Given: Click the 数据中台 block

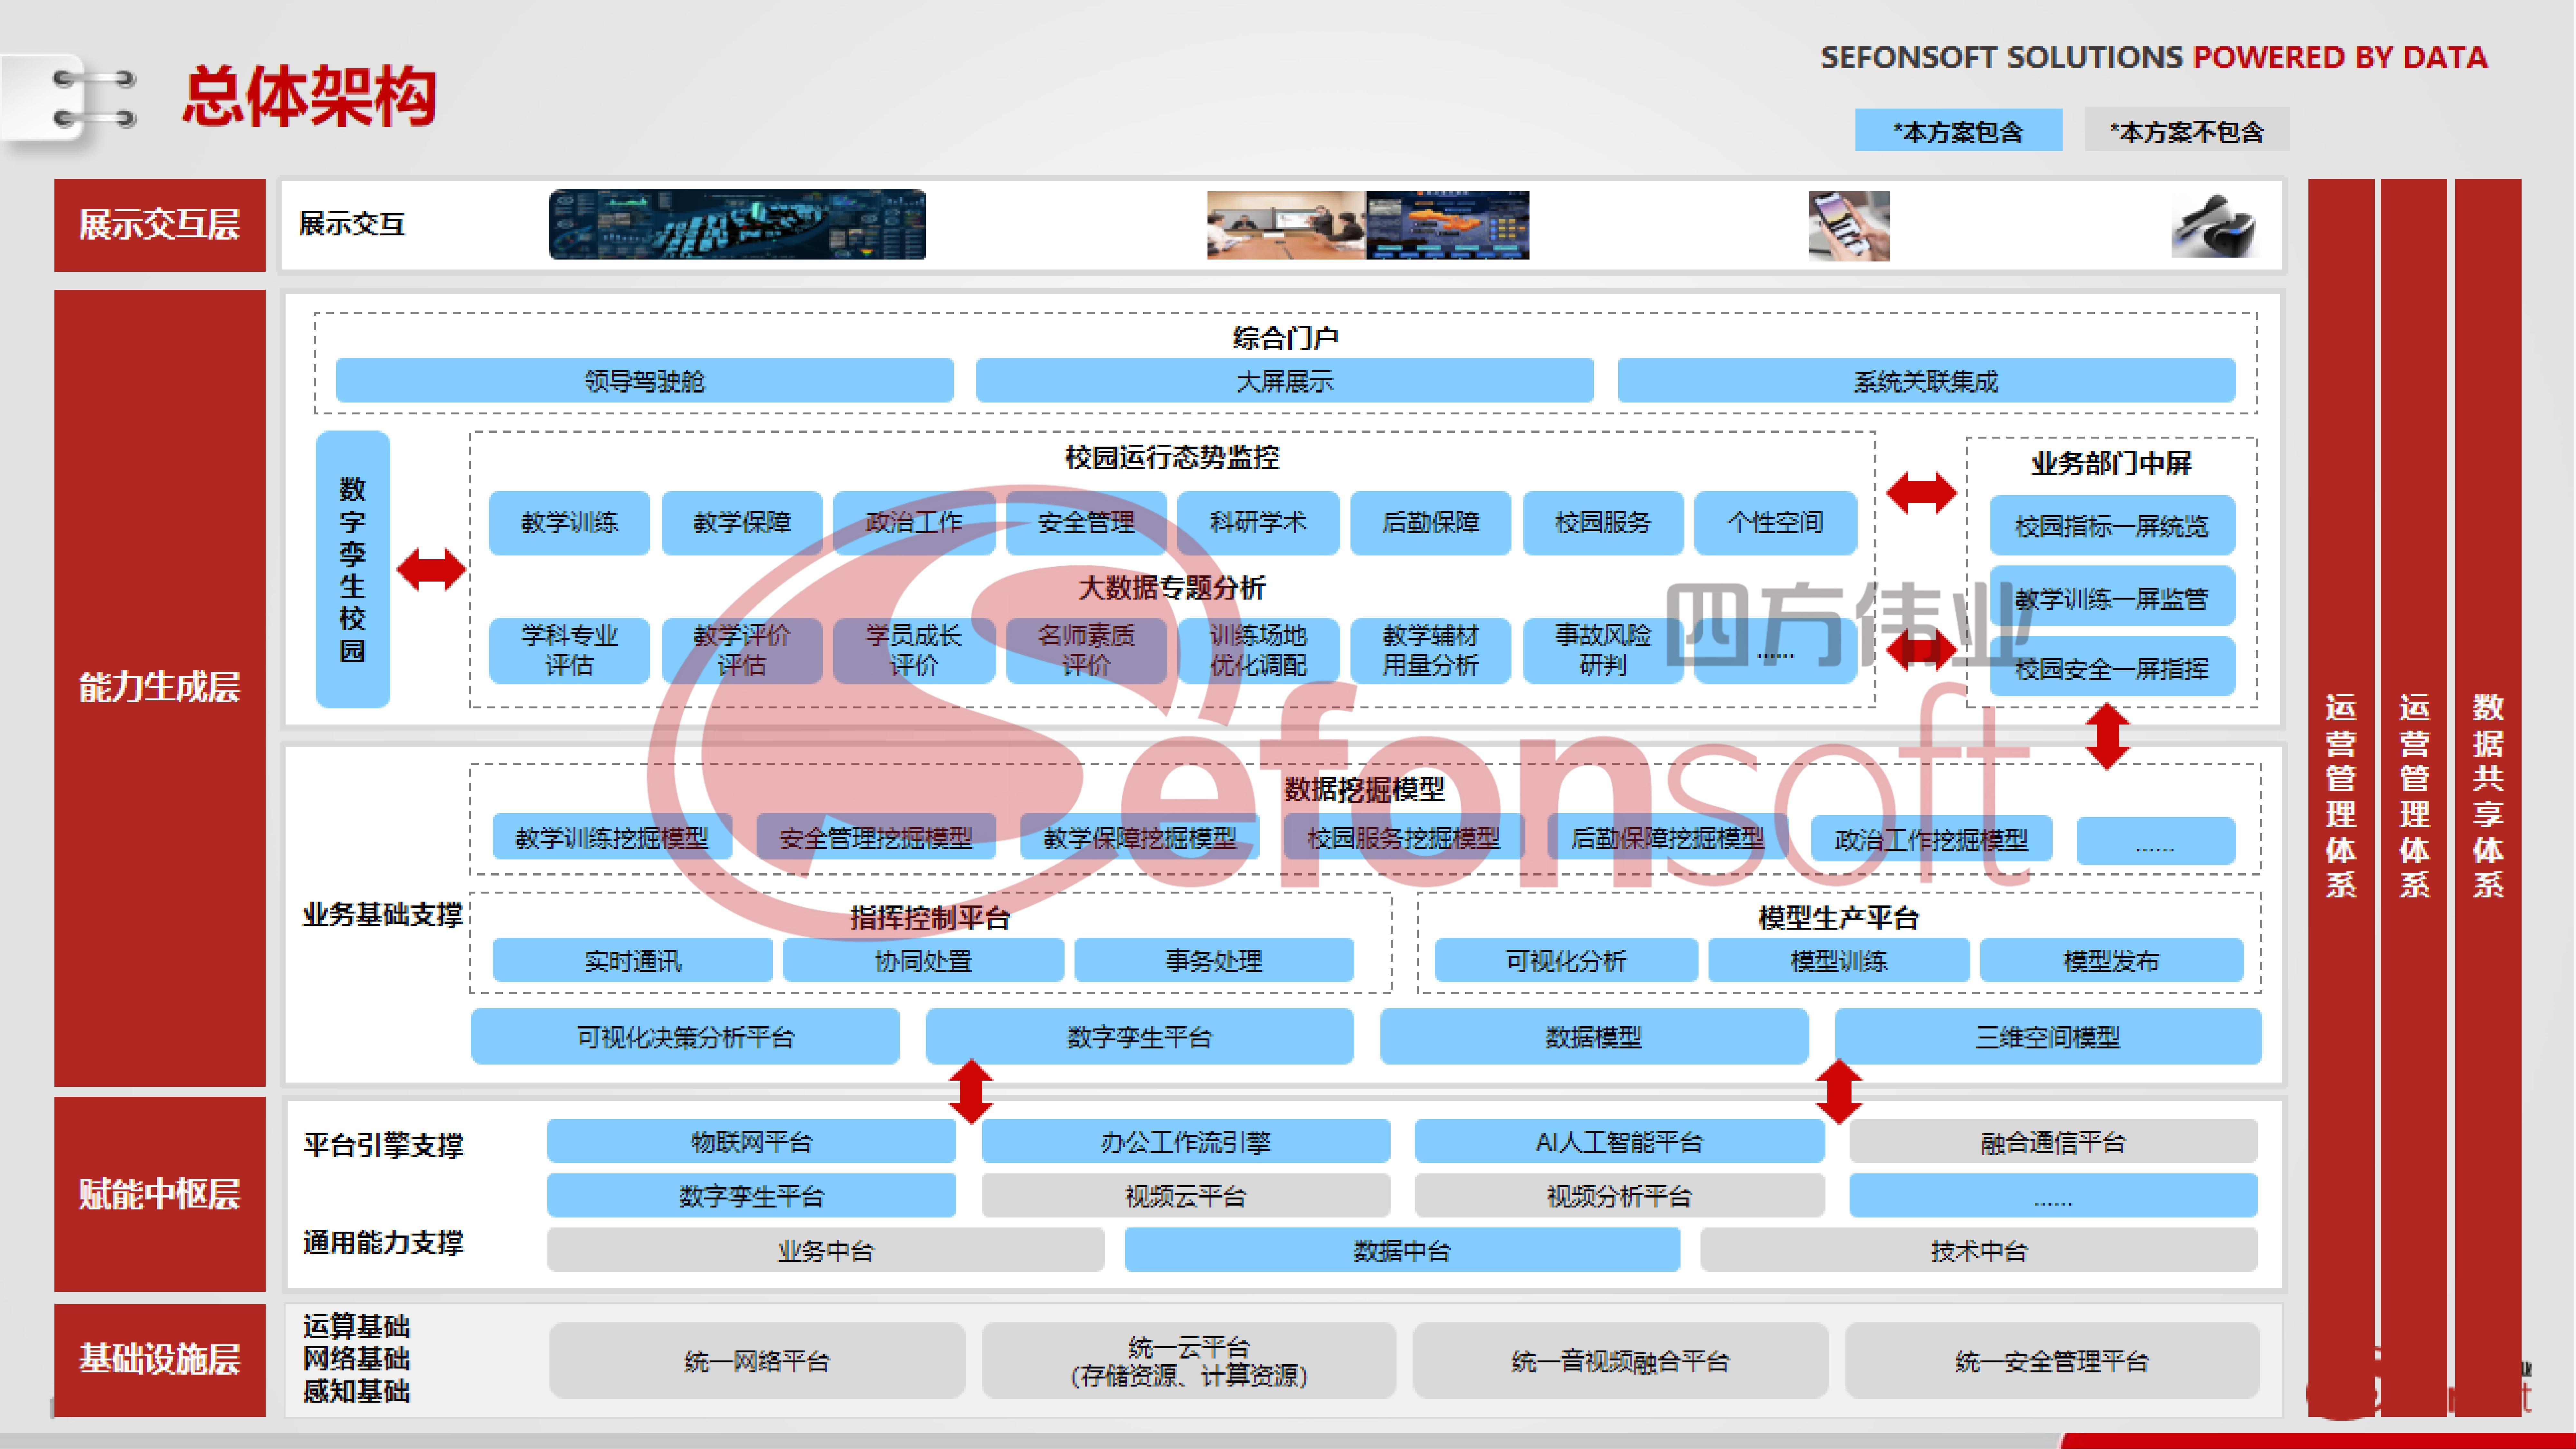Looking at the screenshot, I should (1402, 1250).
